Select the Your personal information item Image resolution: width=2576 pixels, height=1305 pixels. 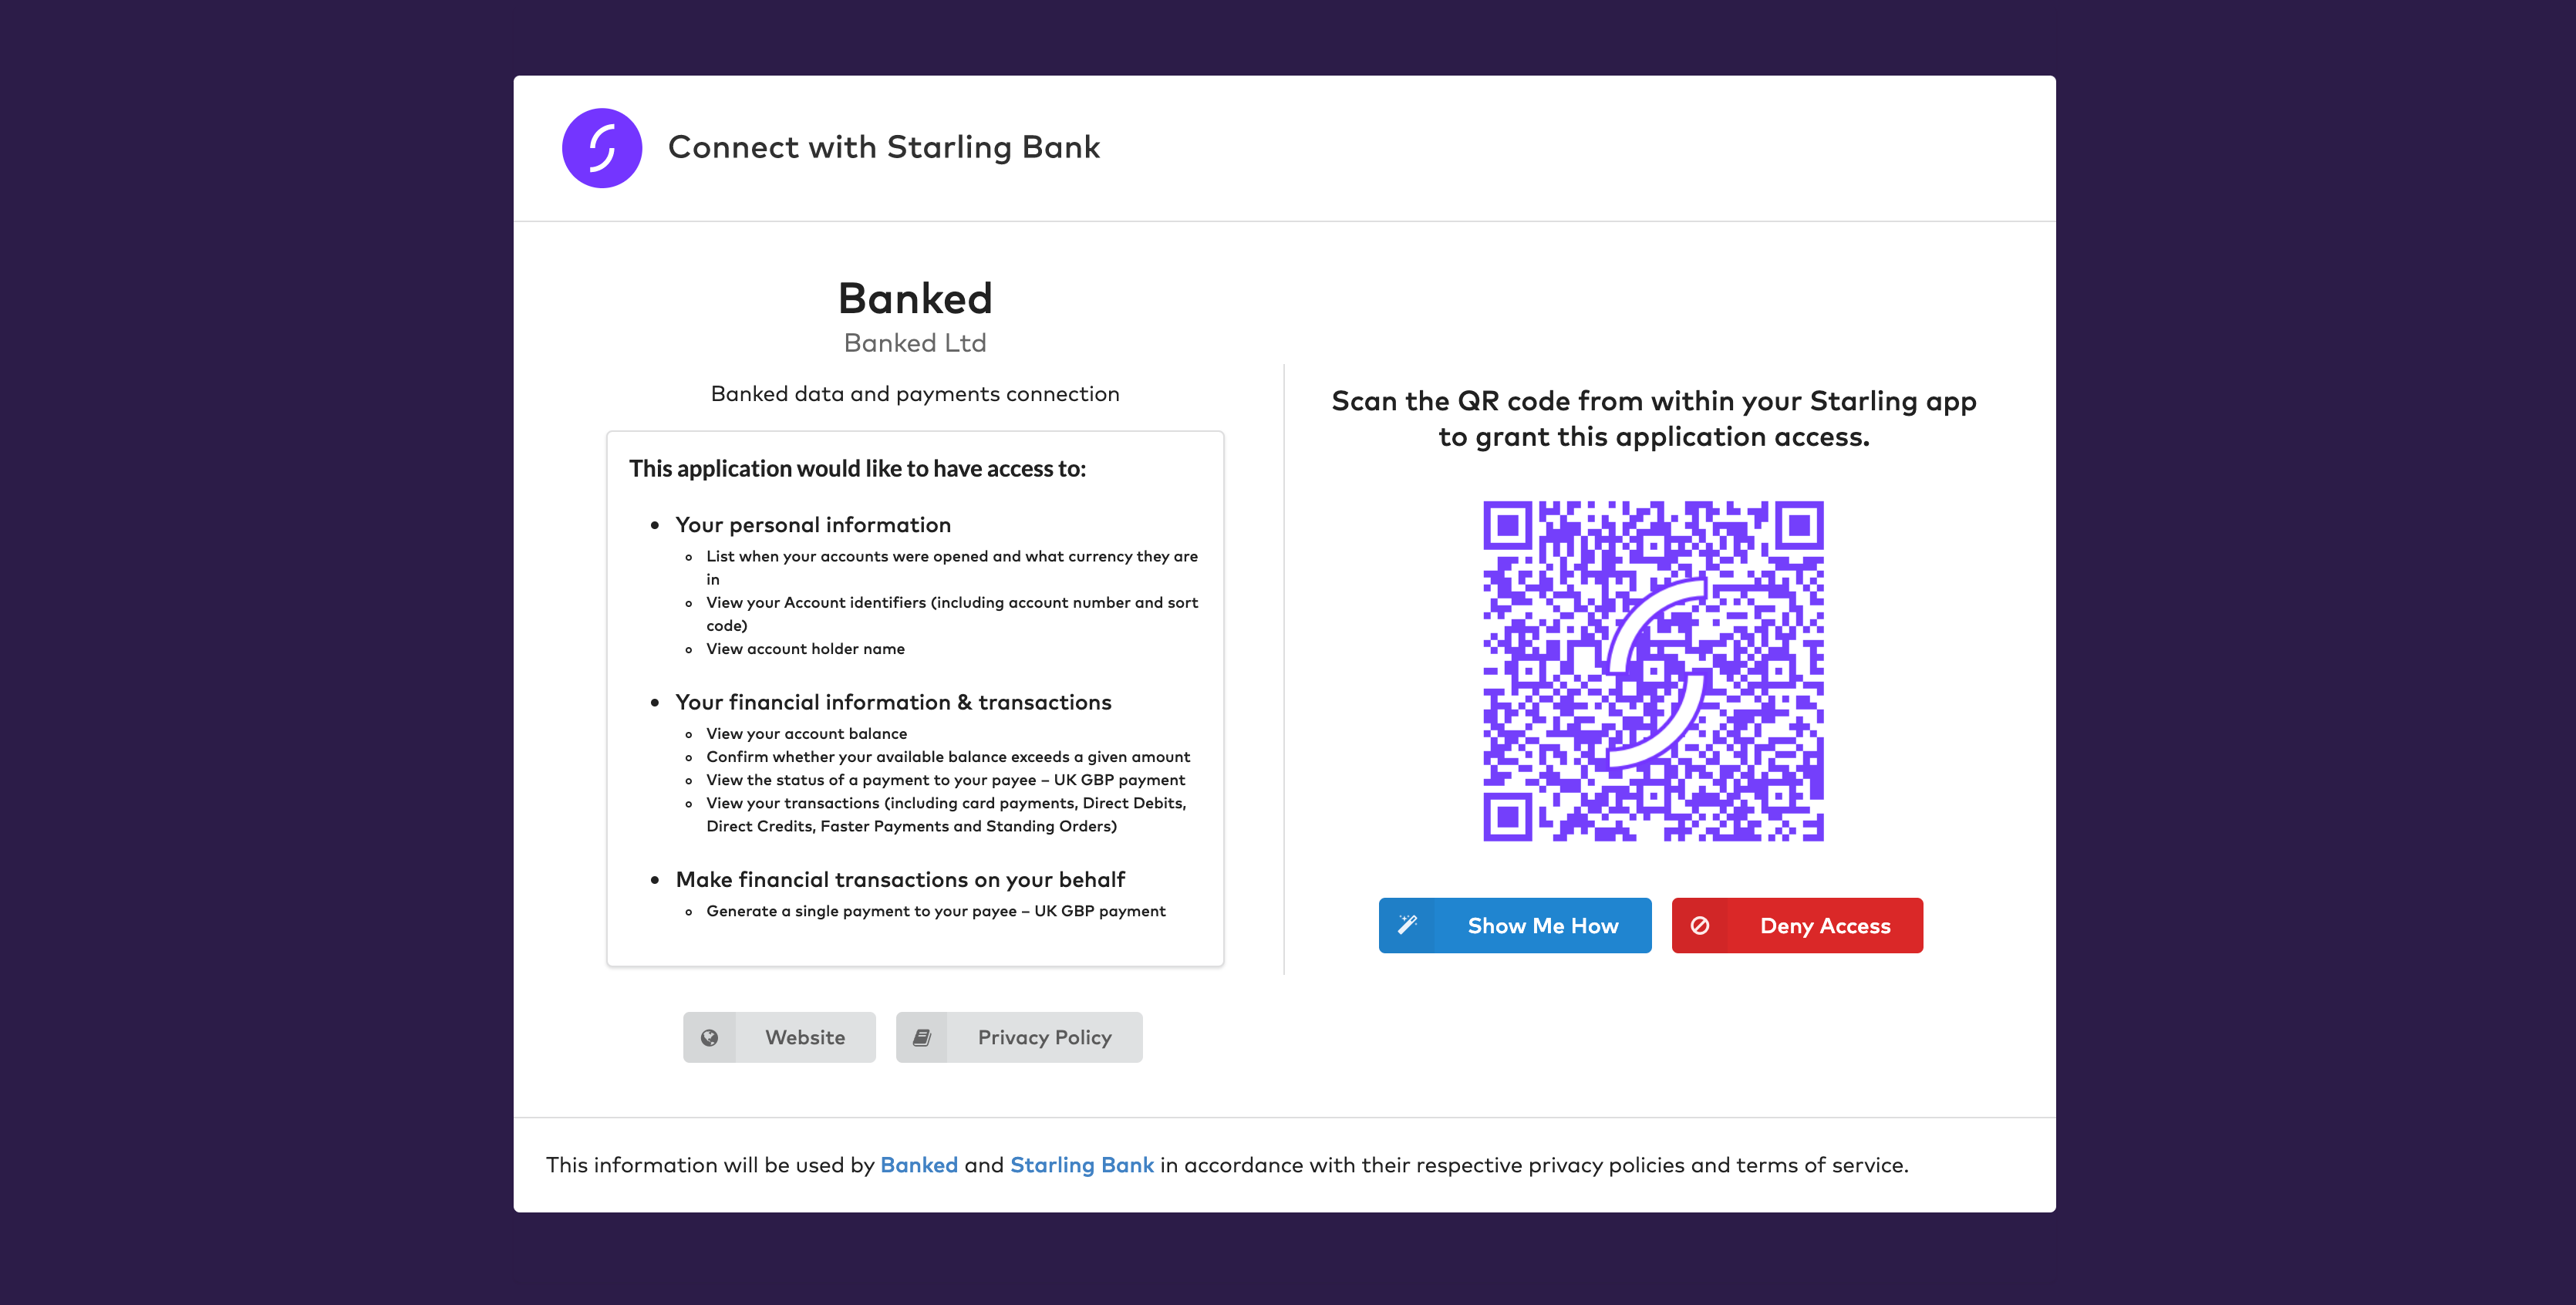pyautogui.click(x=813, y=525)
